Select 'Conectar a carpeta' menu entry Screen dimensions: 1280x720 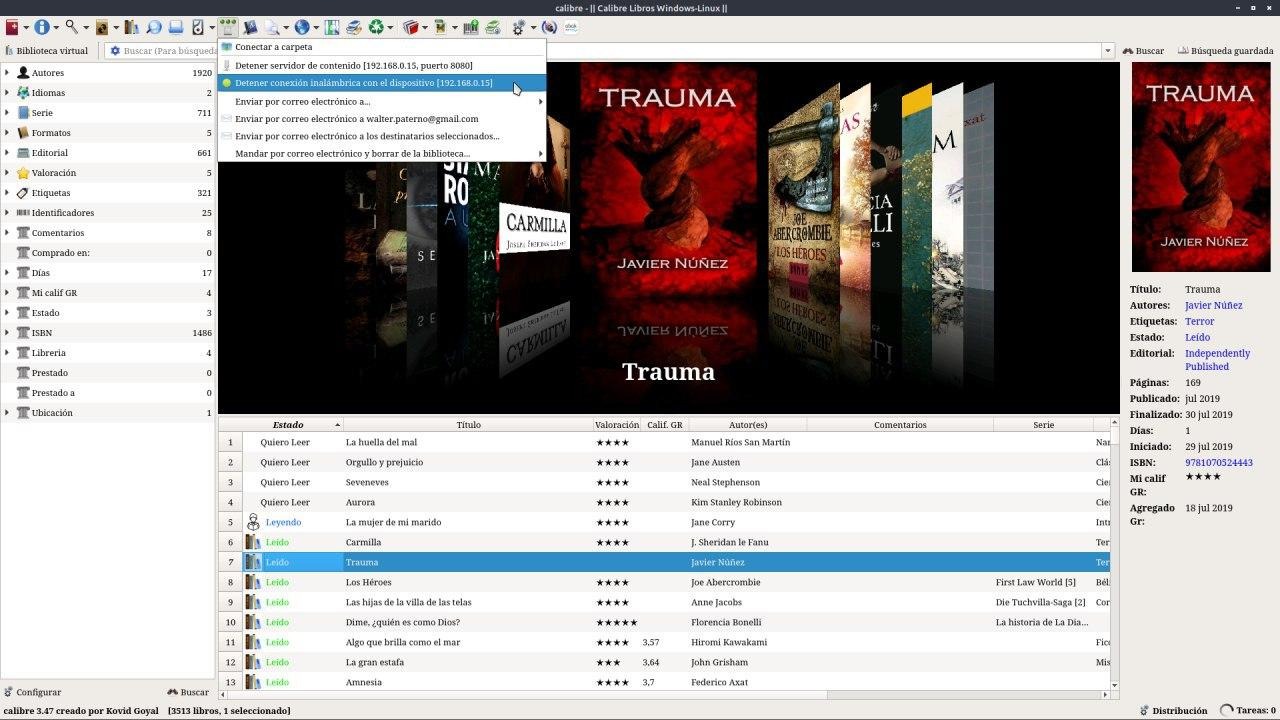[x=382, y=47]
